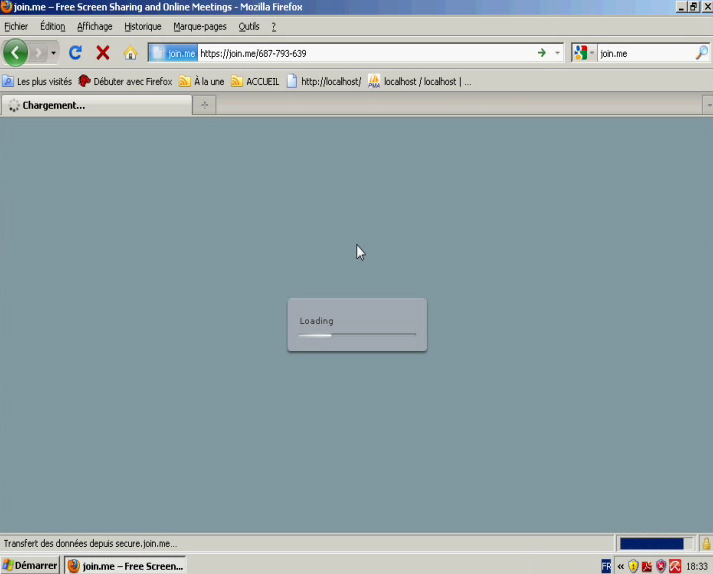Open the Google search engine selector
The image size is (713, 574).
[584, 53]
